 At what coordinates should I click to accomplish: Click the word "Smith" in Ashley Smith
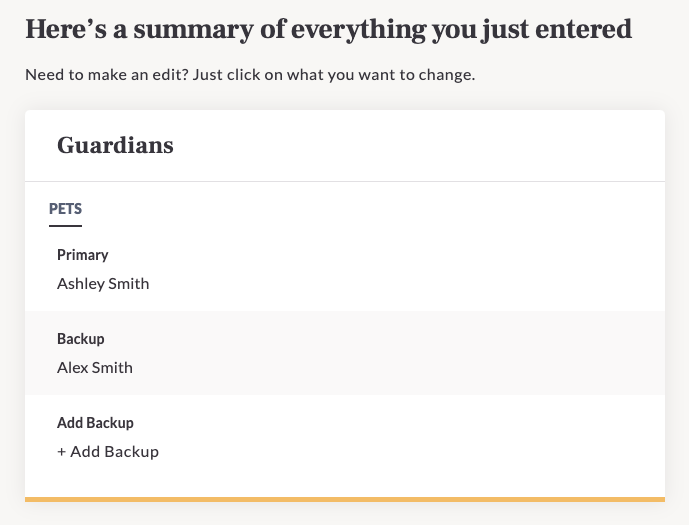pos(128,284)
